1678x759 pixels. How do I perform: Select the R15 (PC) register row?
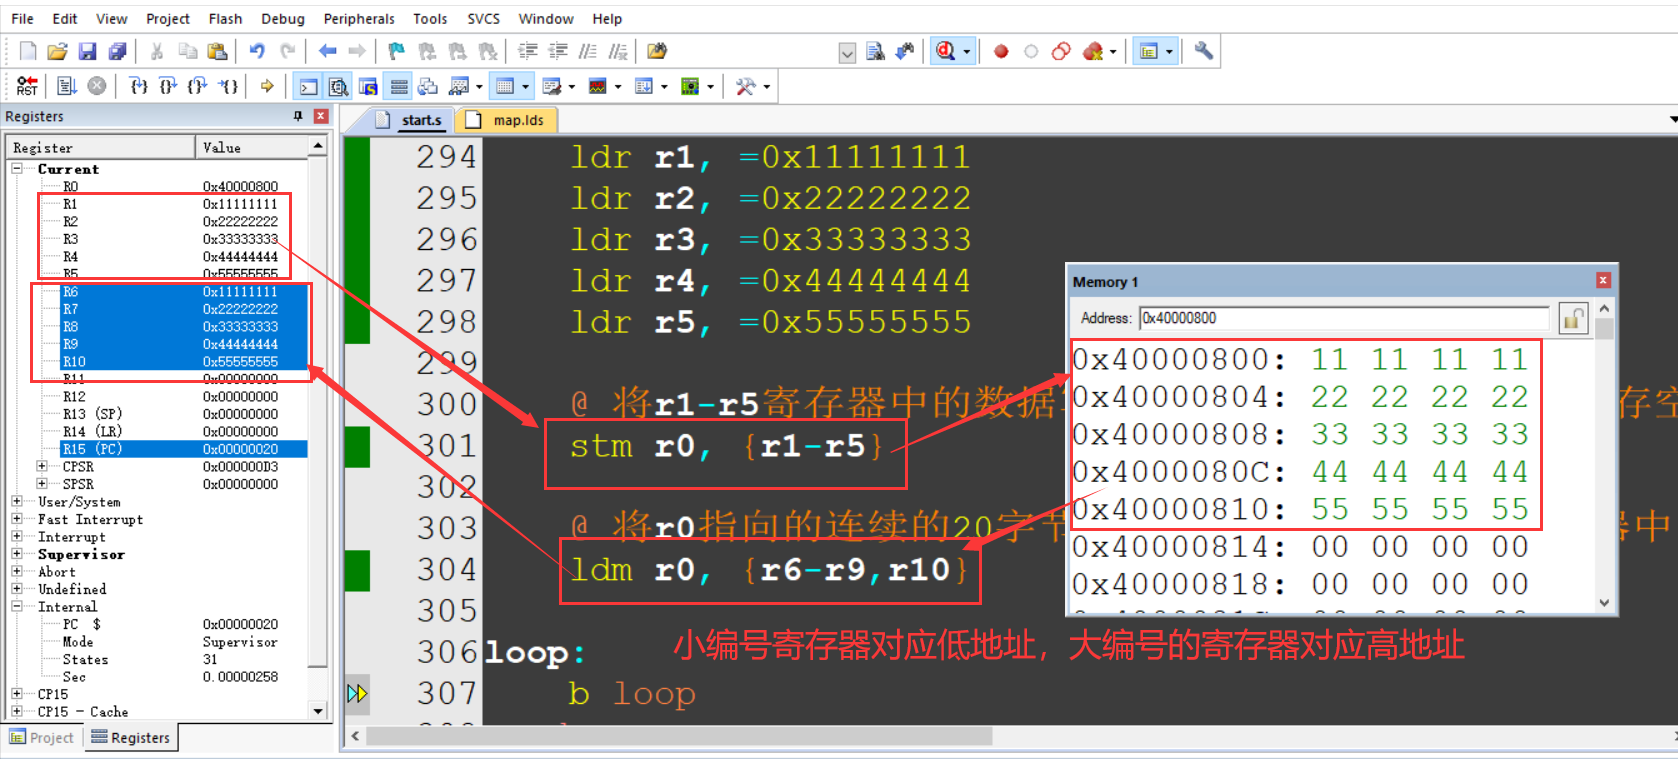[x=183, y=449]
